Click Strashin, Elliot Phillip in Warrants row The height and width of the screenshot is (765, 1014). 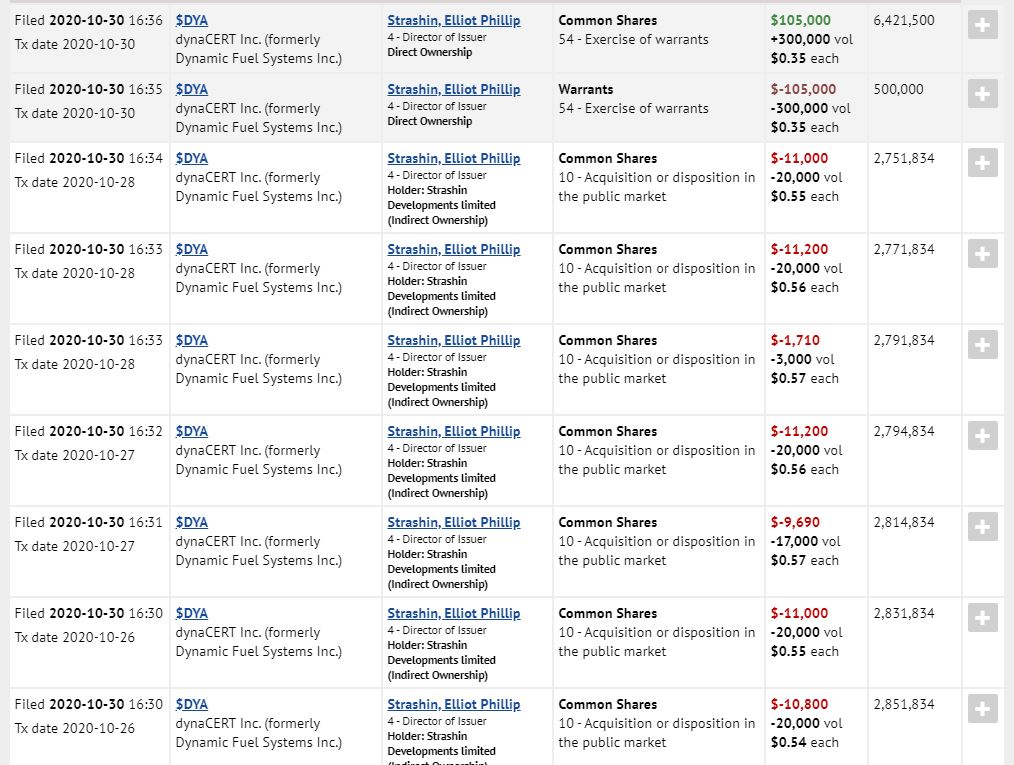(454, 89)
